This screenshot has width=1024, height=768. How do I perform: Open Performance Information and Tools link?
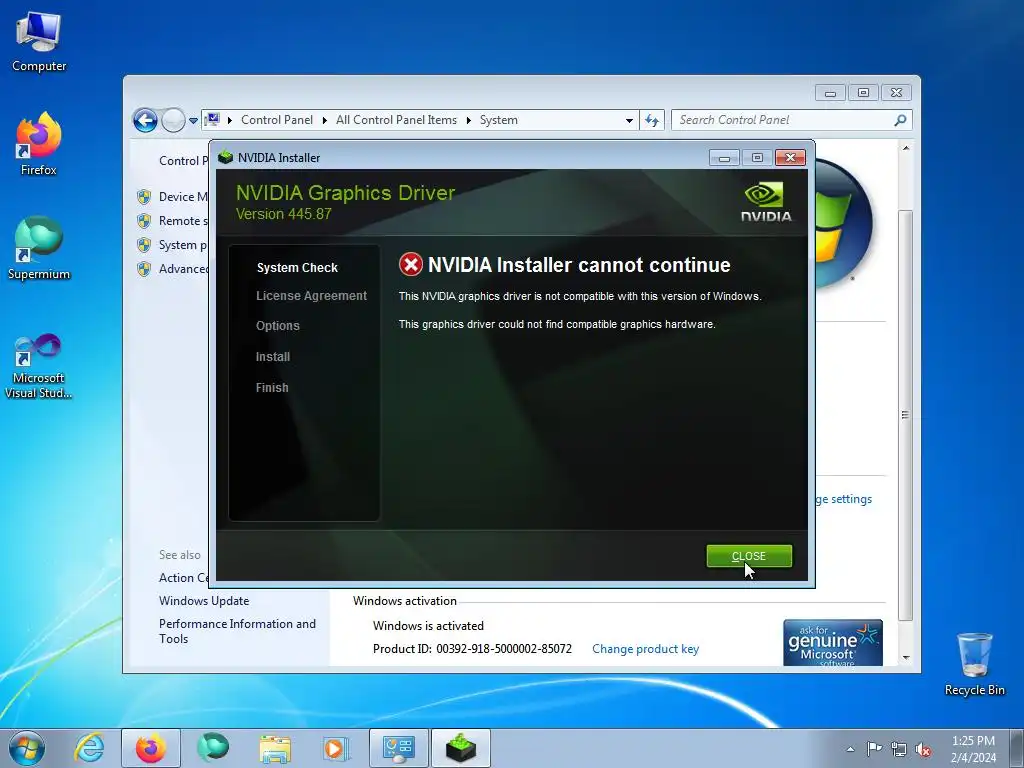point(237,632)
